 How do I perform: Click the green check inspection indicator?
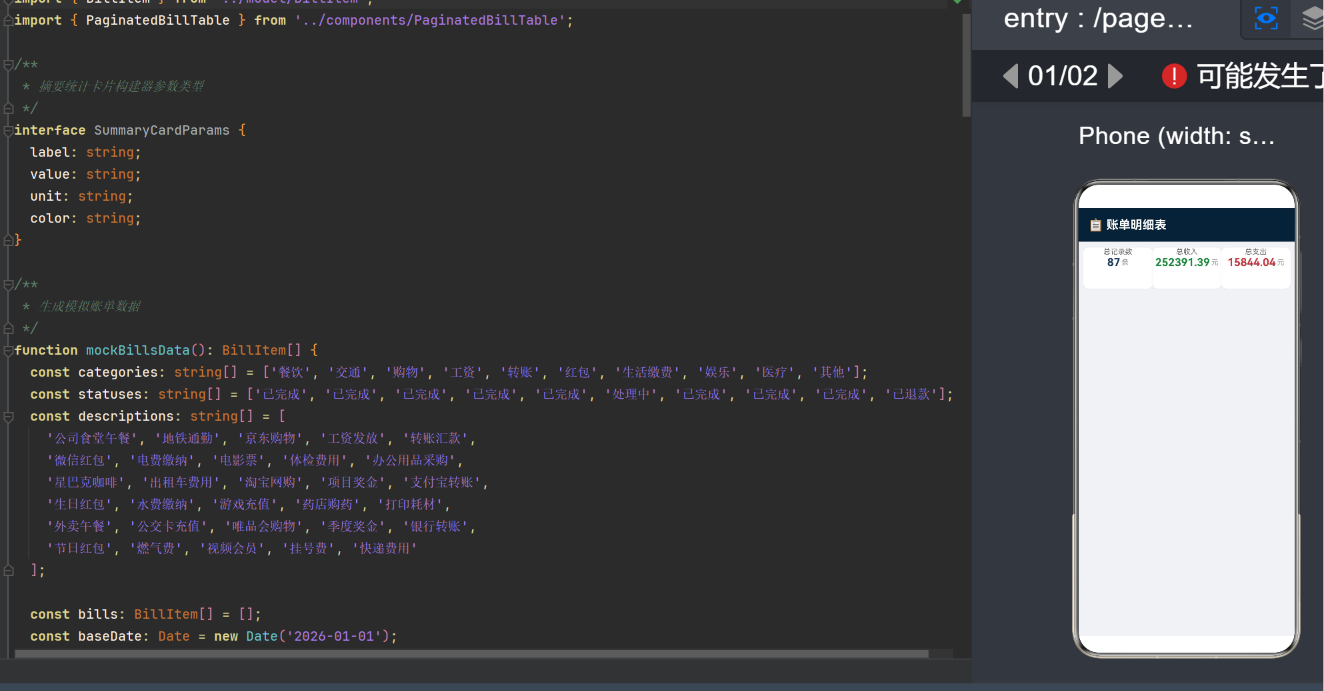click(x=957, y=2)
